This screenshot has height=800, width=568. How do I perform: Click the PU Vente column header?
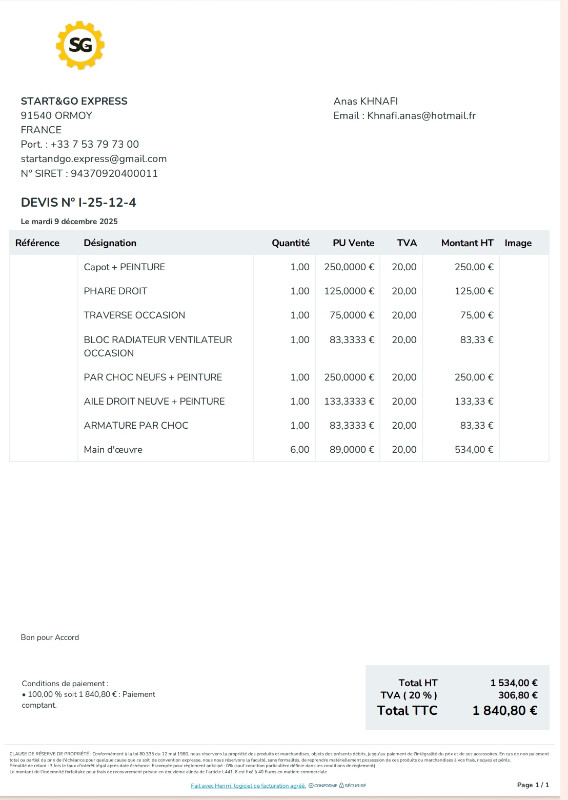[353, 243]
